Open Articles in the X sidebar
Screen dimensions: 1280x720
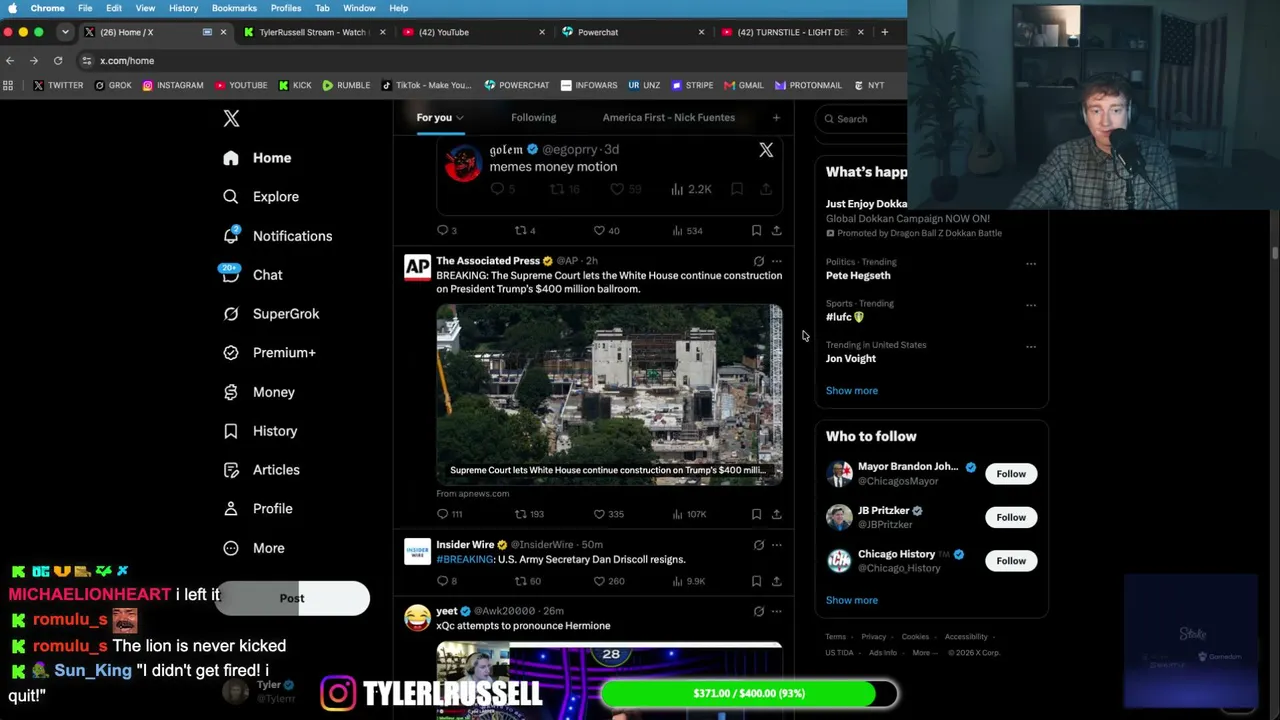tap(262, 470)
